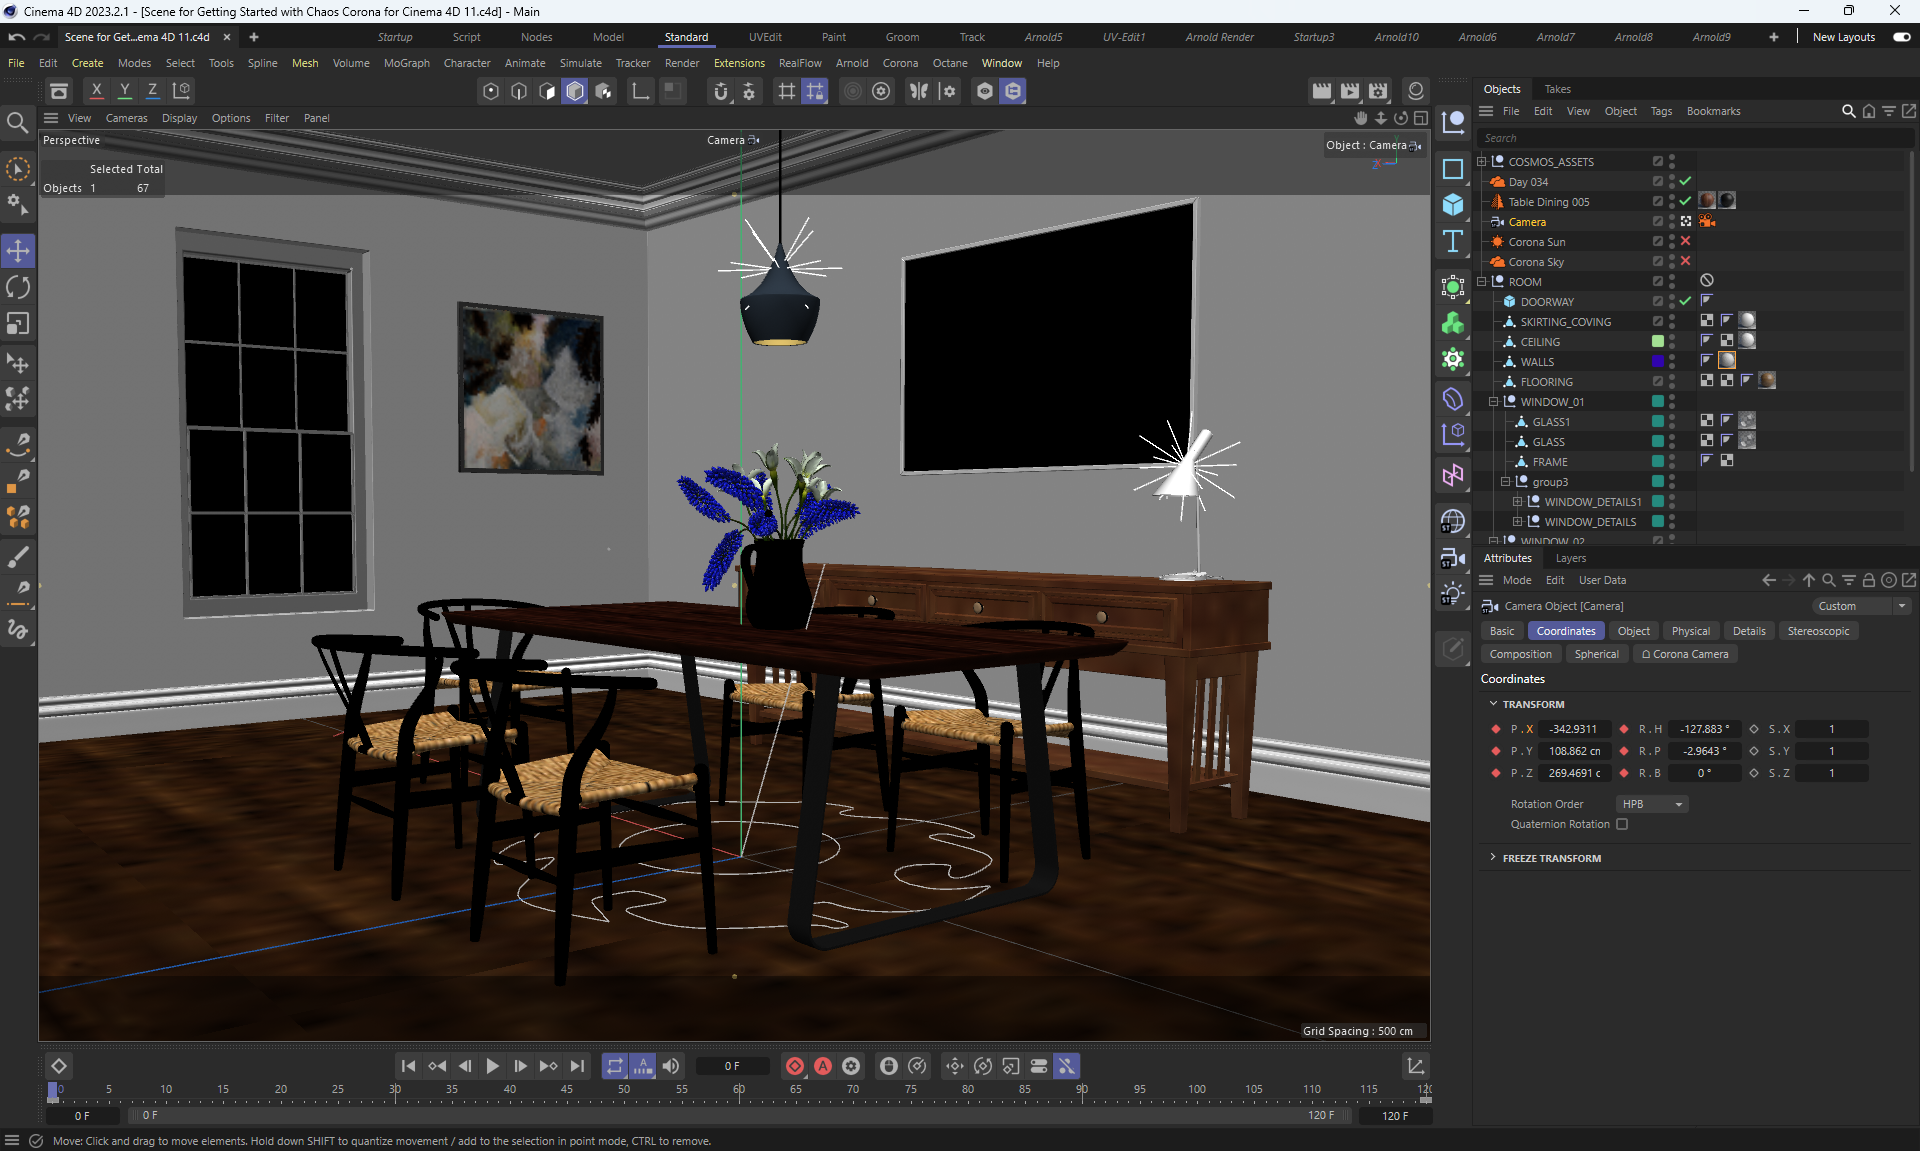Click the P.X coordinate input field
The width and height of the screenshot is (1920, 1151).
pyautogui.click(x=1574, y=729)
